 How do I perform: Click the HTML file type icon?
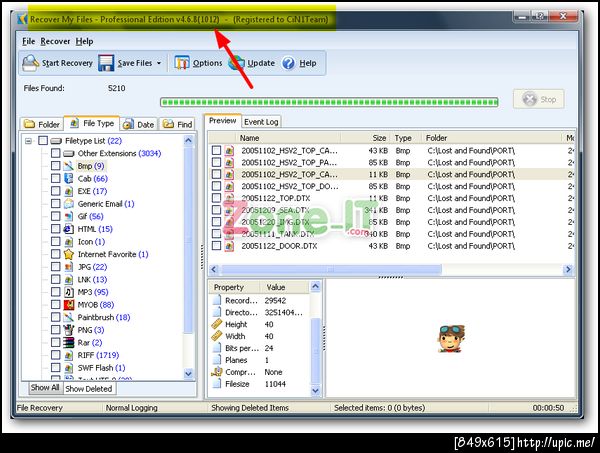click(x=68, y=229)
